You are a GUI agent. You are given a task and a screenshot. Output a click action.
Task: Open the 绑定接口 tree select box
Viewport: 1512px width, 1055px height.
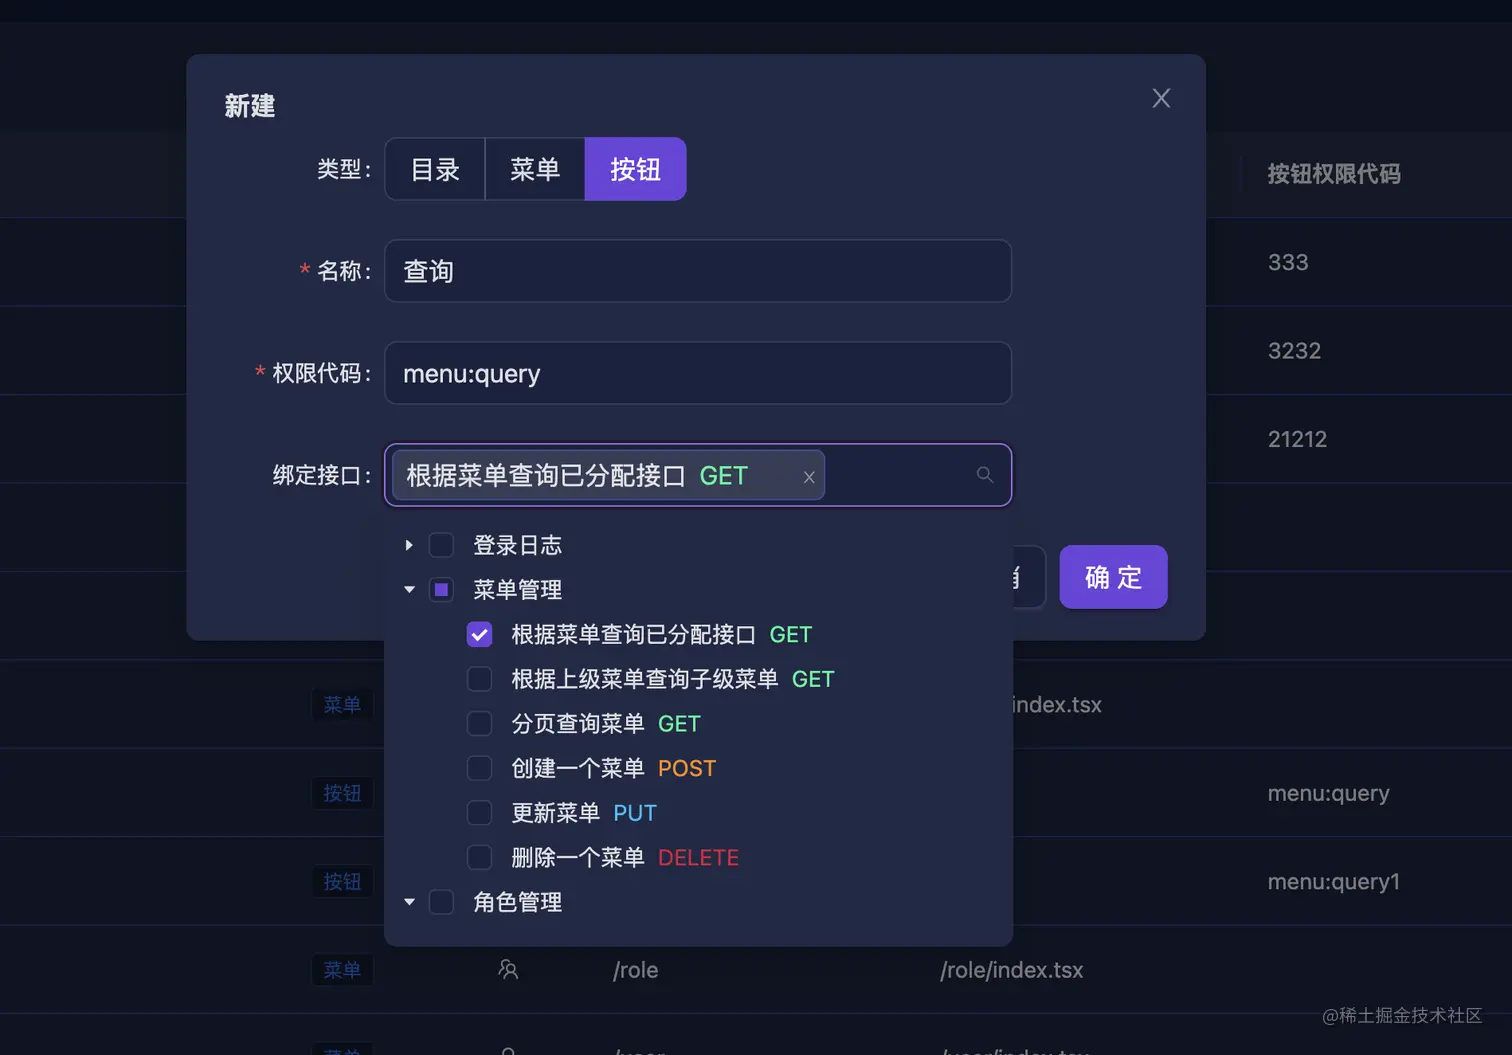[698, 475]
